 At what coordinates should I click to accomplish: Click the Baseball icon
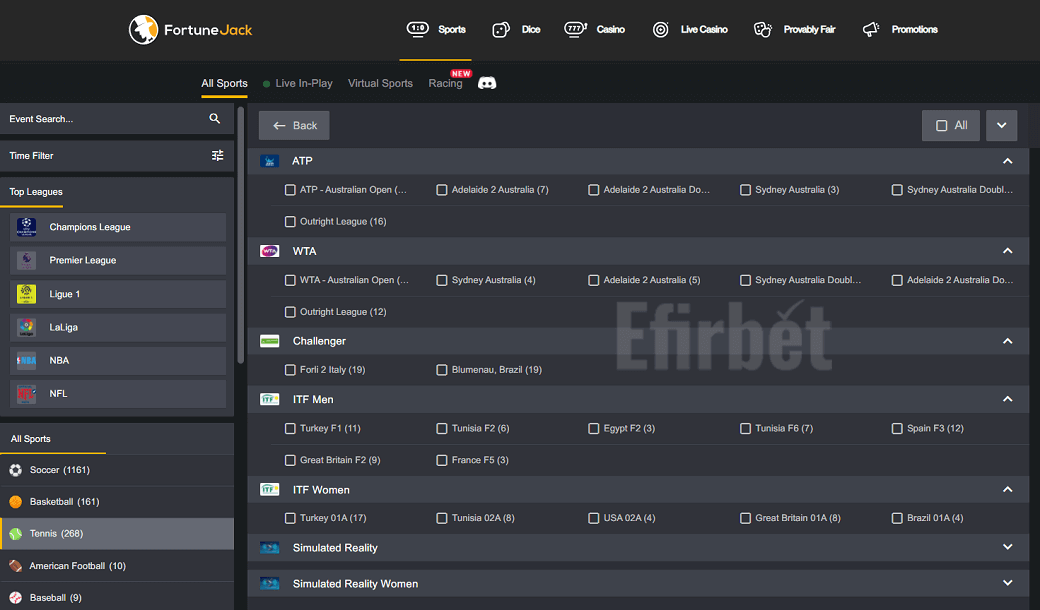16,597
